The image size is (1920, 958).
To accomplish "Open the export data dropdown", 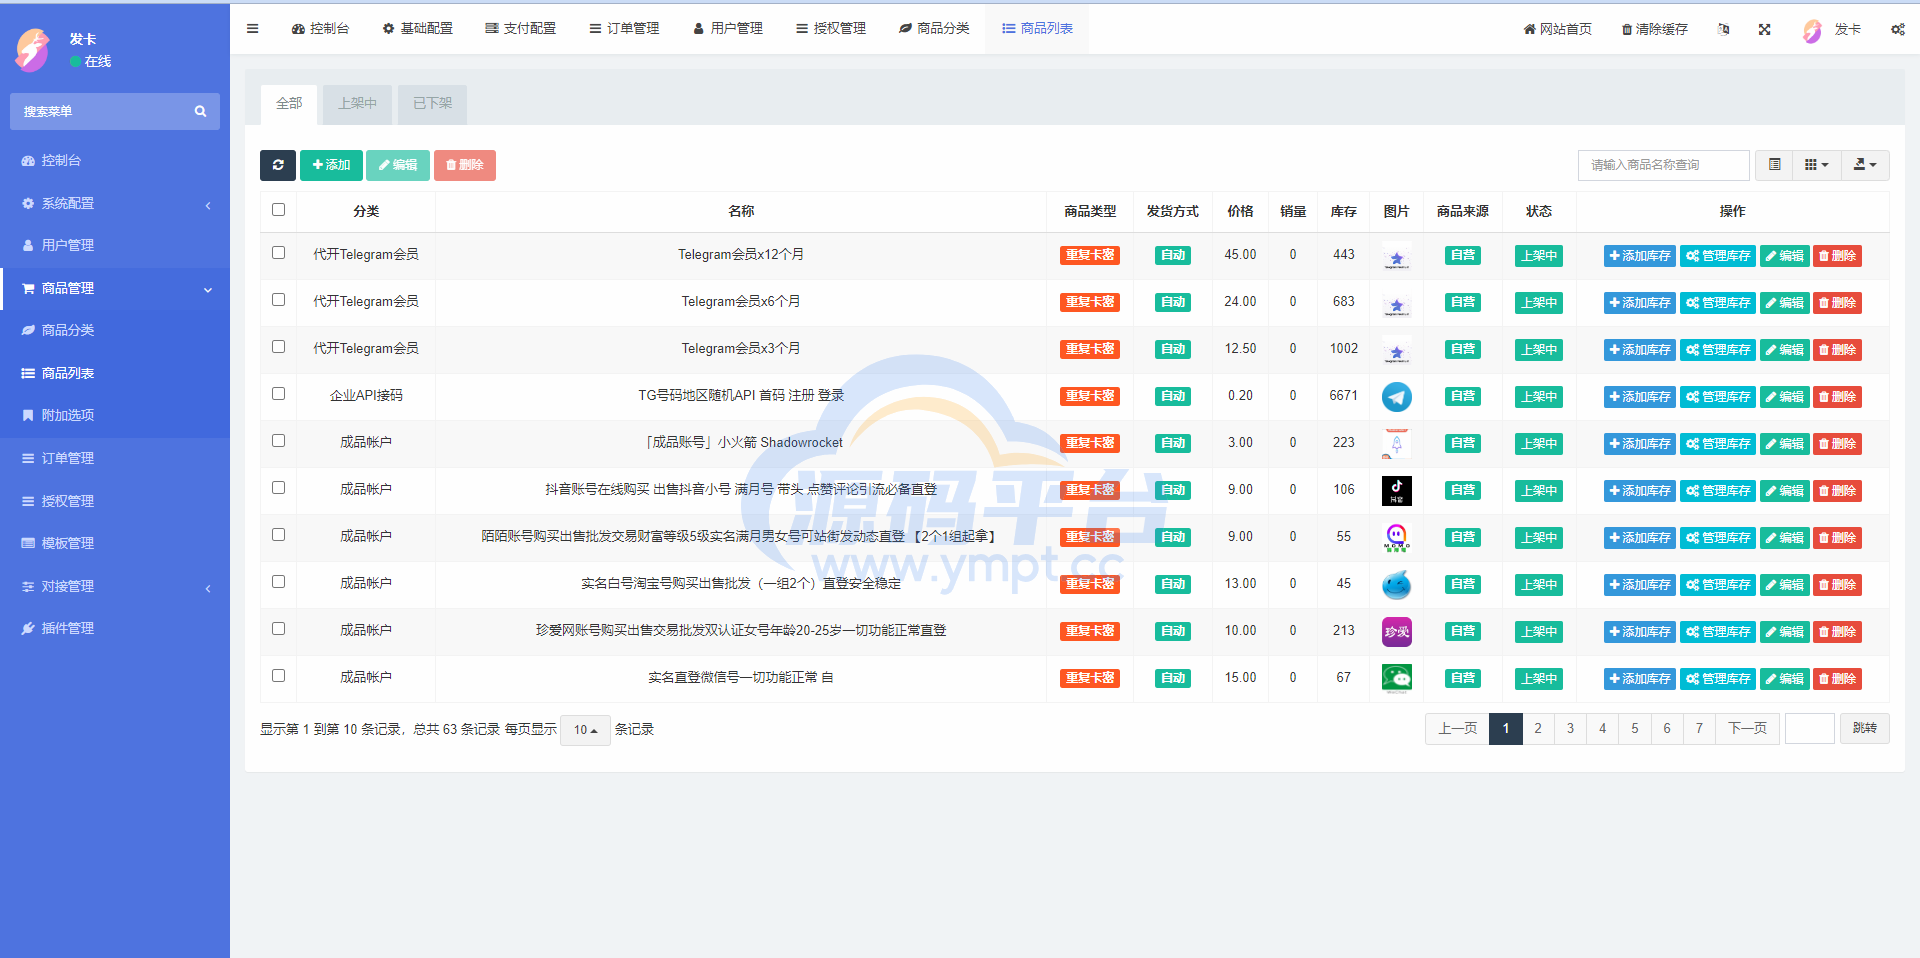I will [1865, 165].
